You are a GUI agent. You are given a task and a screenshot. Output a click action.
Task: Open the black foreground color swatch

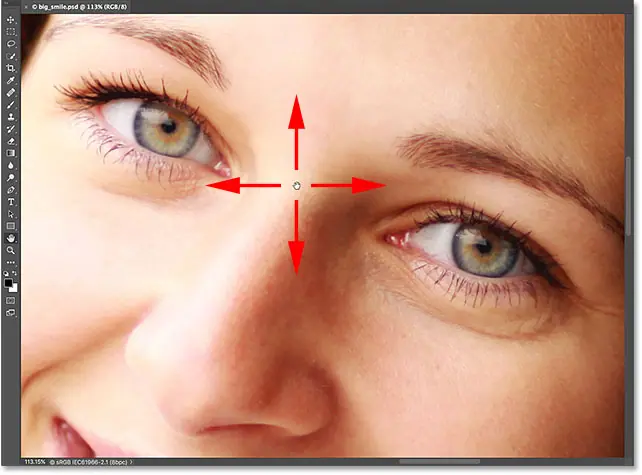(8, 283)
